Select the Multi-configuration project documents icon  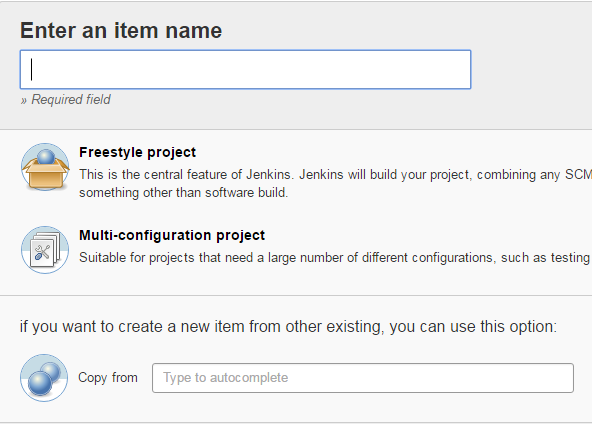tap(45, 250)
